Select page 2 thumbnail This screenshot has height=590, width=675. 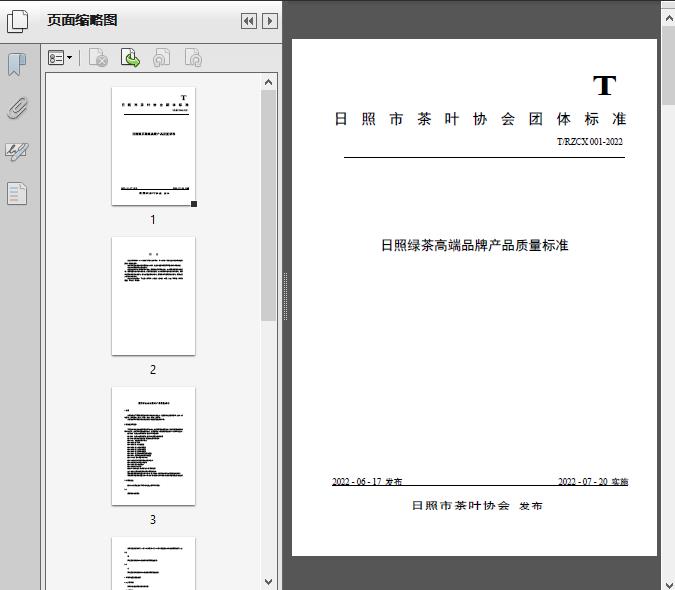point(153,296)
